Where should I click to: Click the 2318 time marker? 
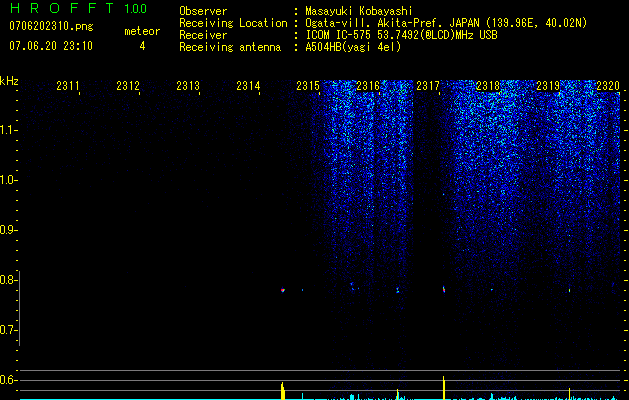488,86
